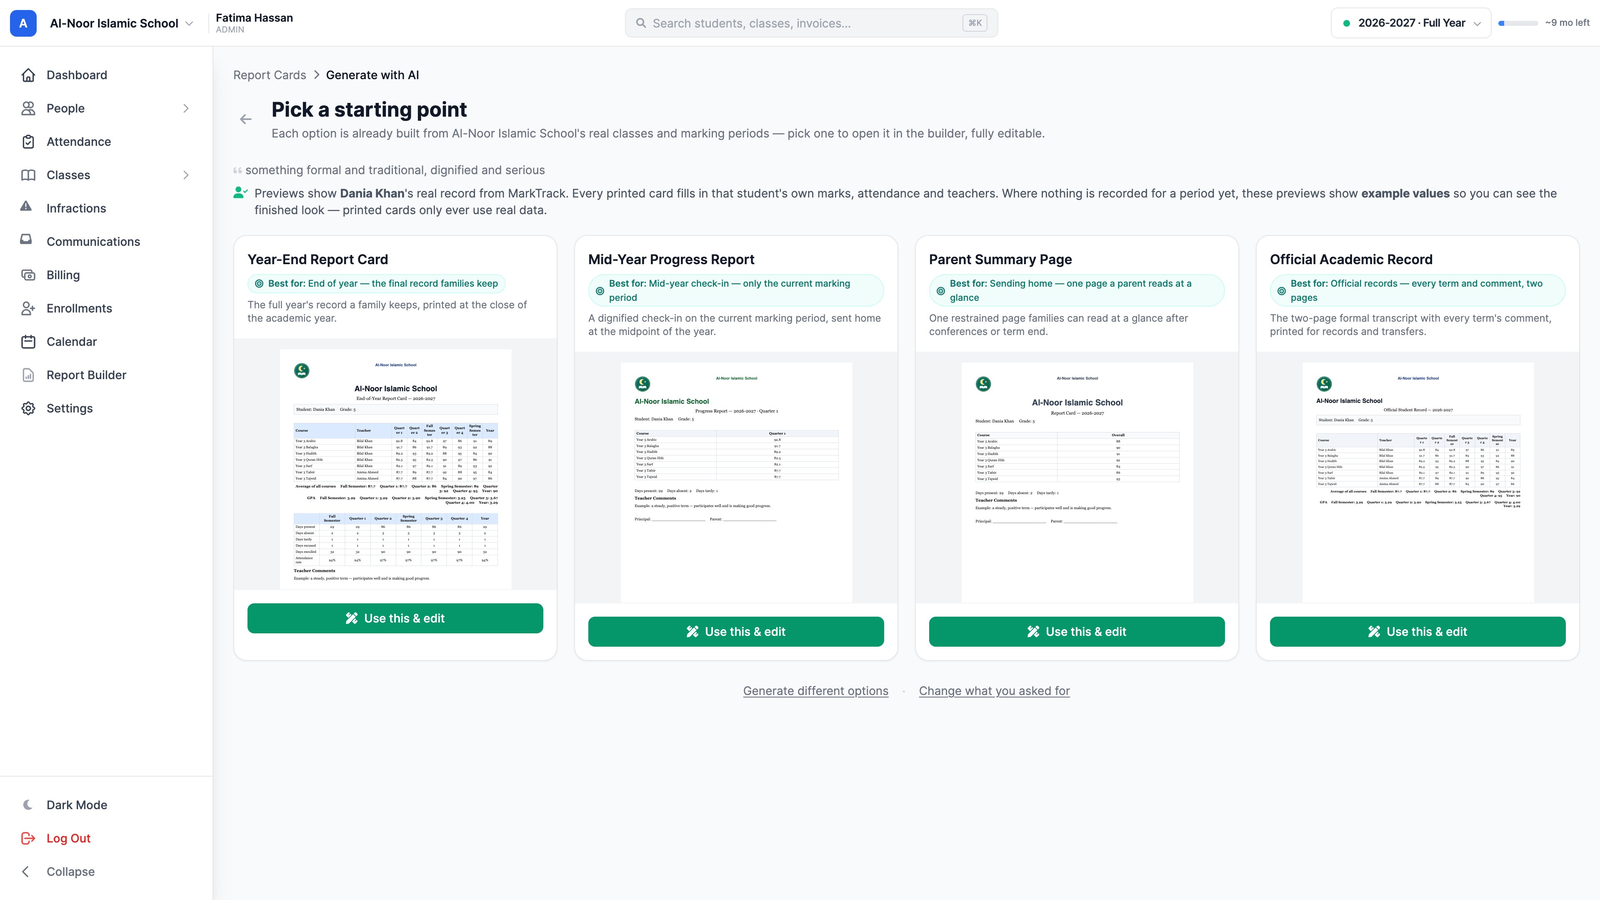This screenshot has height=900, width=1600.
Task: Click the Report Builder icon
Action: click(28, 375)
